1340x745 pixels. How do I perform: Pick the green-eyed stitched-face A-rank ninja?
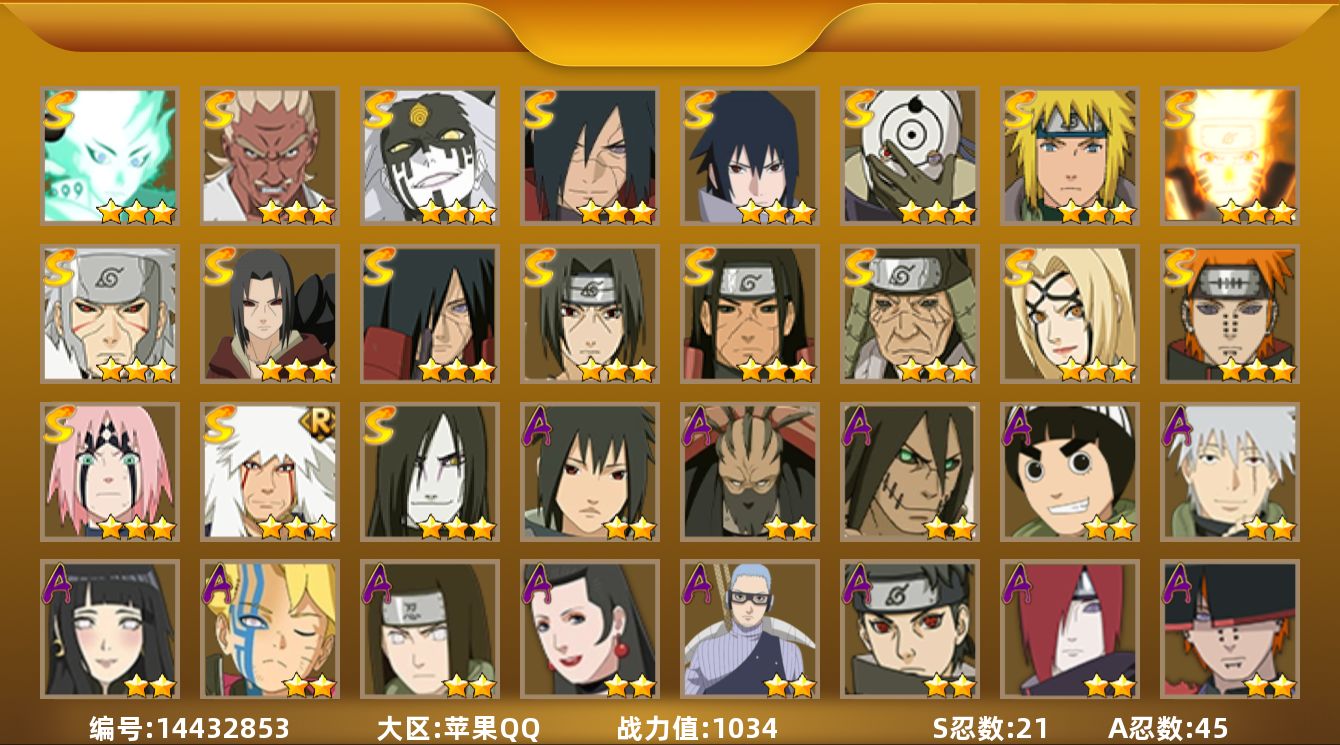click(910, 472)
